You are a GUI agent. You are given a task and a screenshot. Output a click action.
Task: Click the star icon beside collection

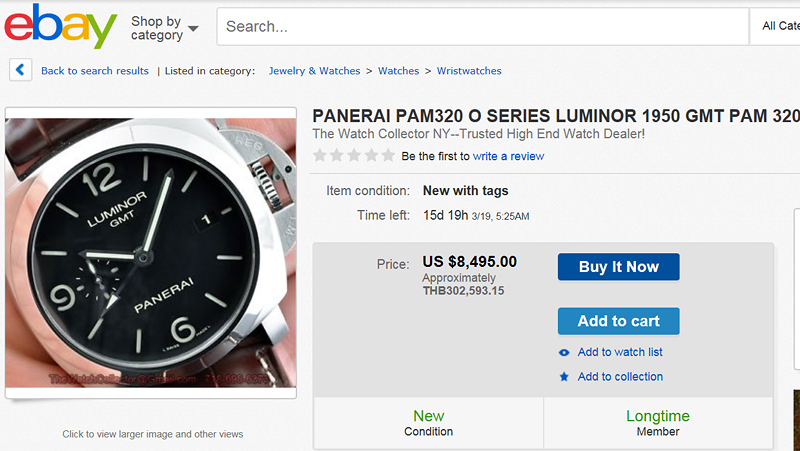pos(564,377)
